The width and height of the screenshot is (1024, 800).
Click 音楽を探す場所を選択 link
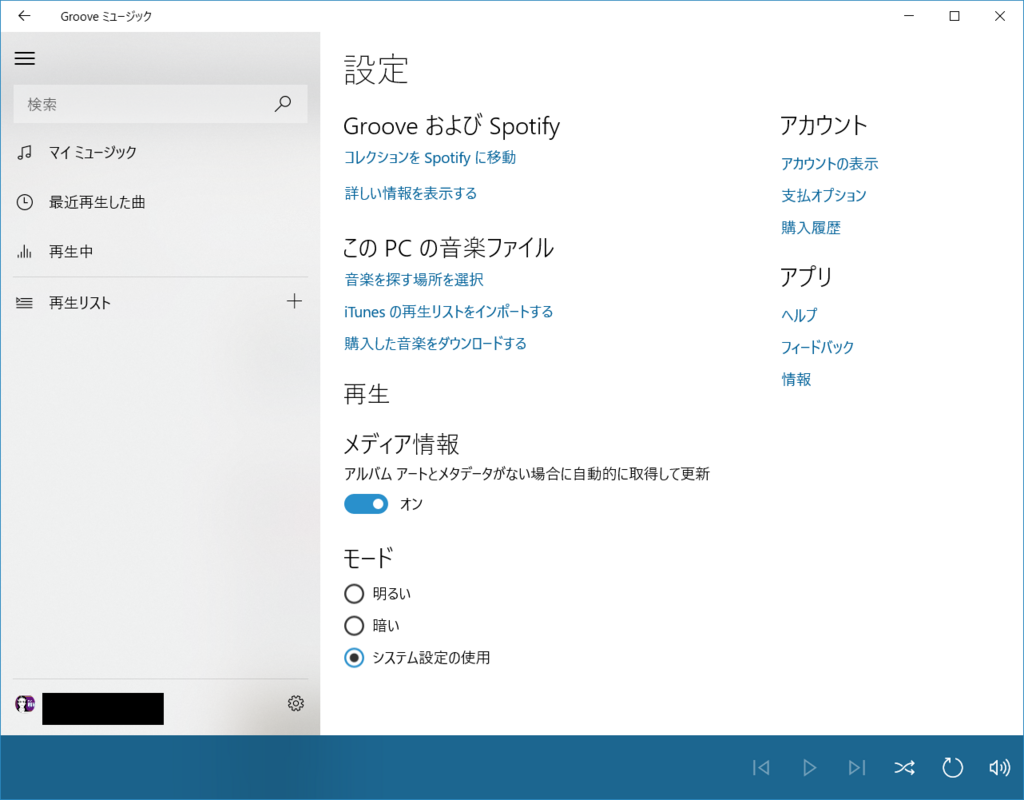tap(414, 280)
